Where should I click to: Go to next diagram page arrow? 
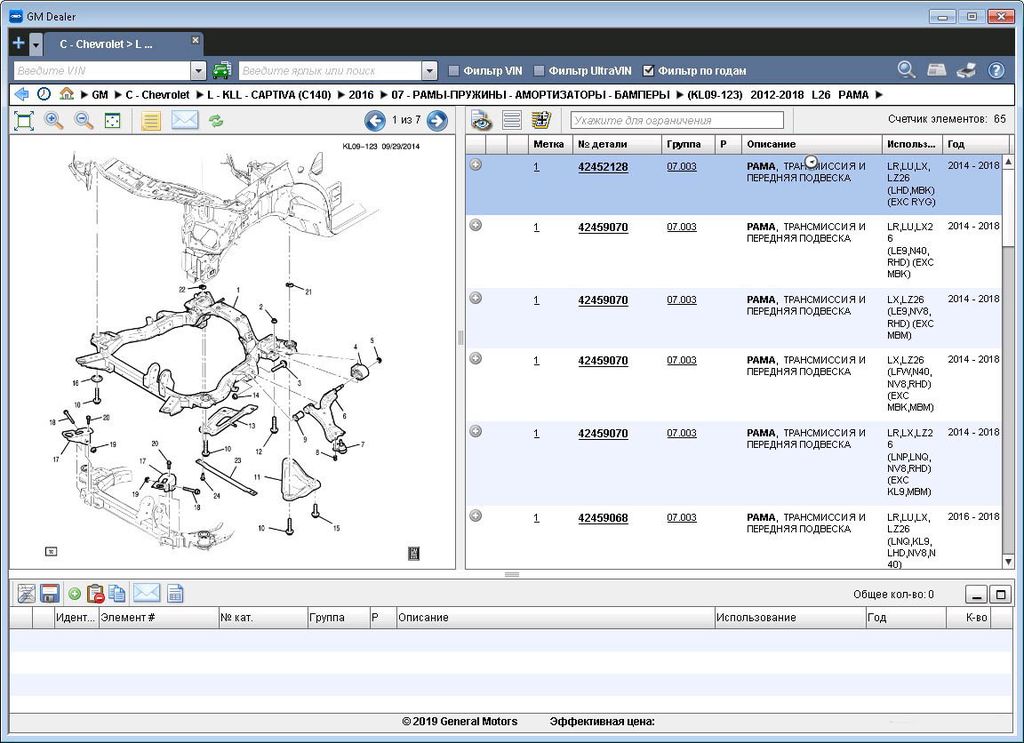click(x=437, y=121)
